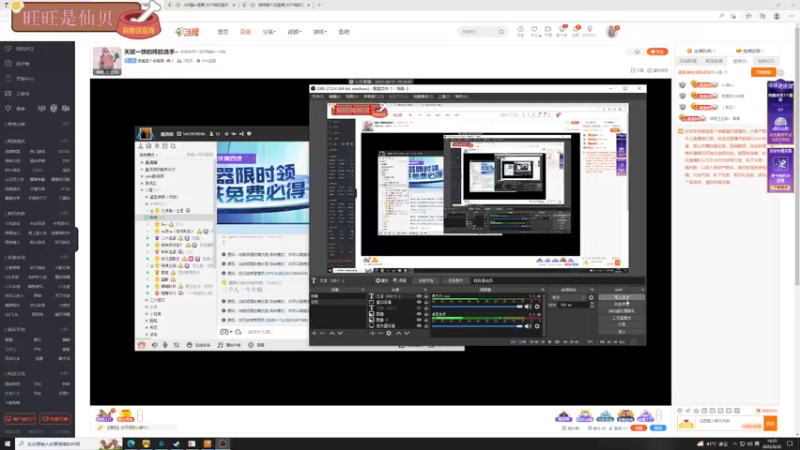800x450 pixels.
Task: Move scene up in OBS Scenes panel
Action: (332, 333)
